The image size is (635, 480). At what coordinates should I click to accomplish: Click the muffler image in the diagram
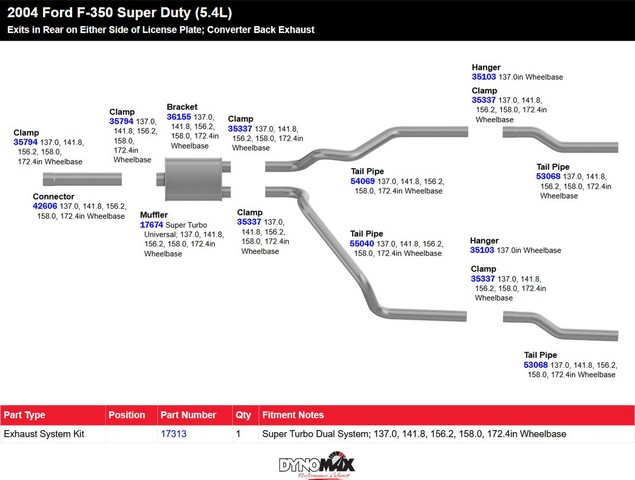[x=194, y=179]
